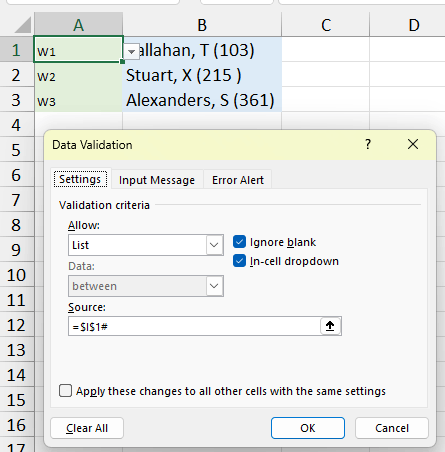Select column C header
The width and height of the screenshot is (445, 452).
(326, 25)
